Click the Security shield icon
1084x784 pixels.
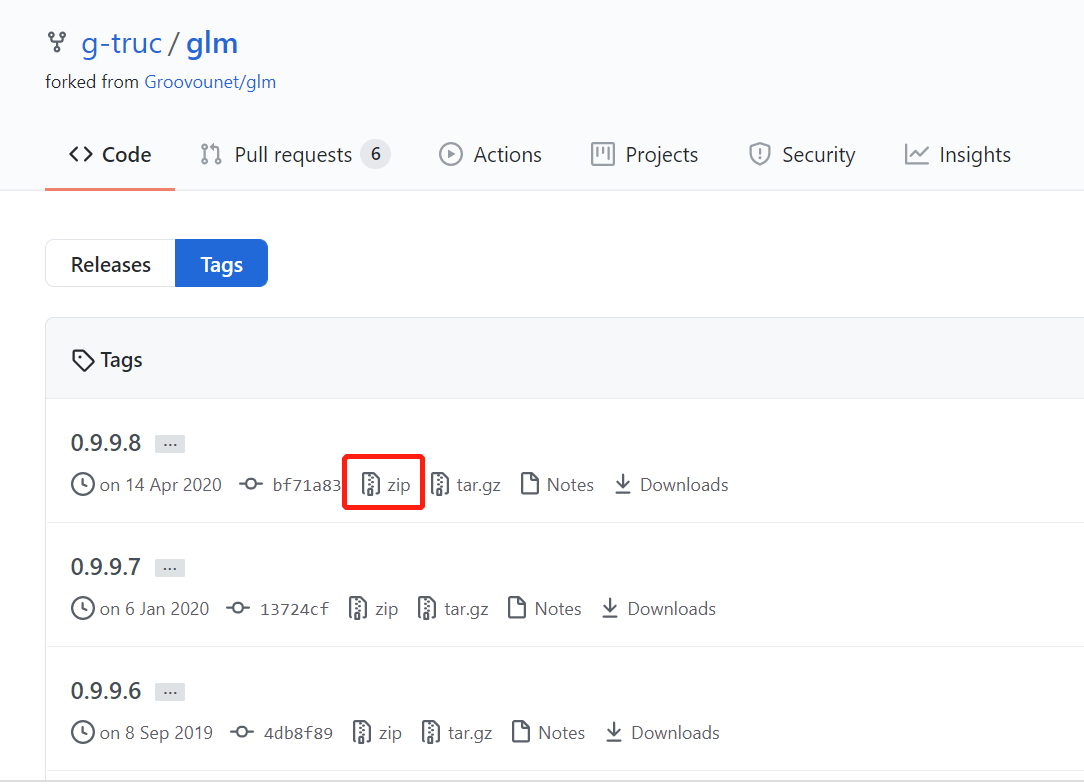point(757,154)
